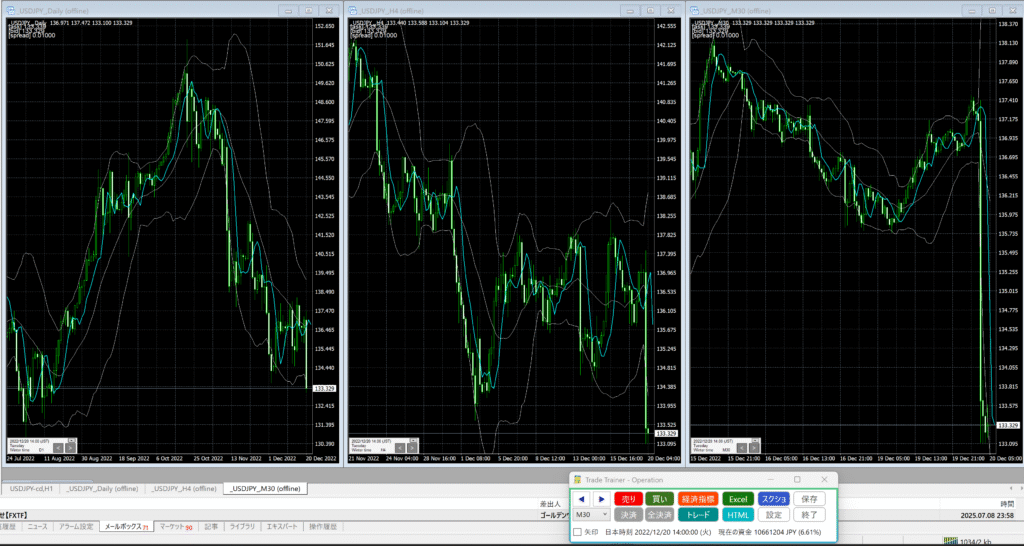Click the green 買い buy button
This screenshot has width=1024, height=546.
point(660,499)
